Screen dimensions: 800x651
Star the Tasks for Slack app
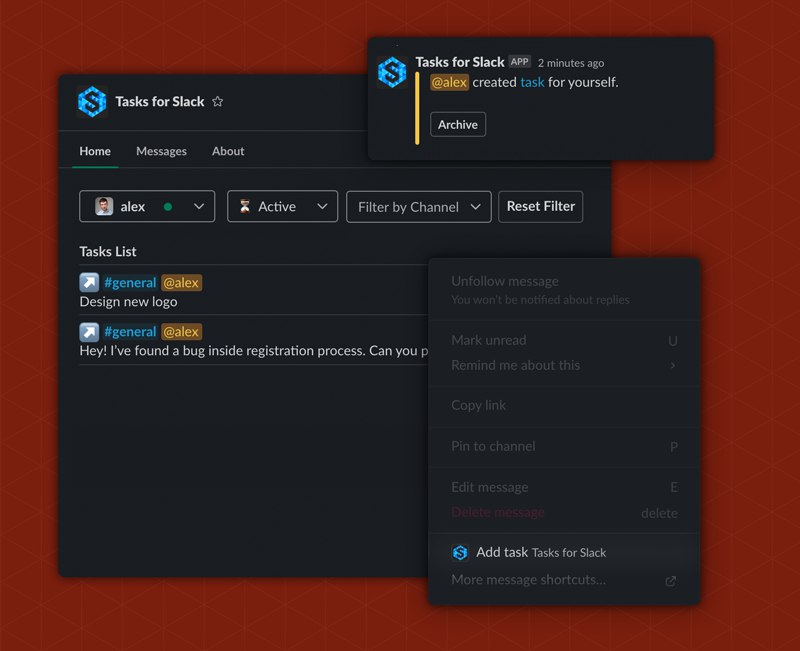(x=218, y=102)
